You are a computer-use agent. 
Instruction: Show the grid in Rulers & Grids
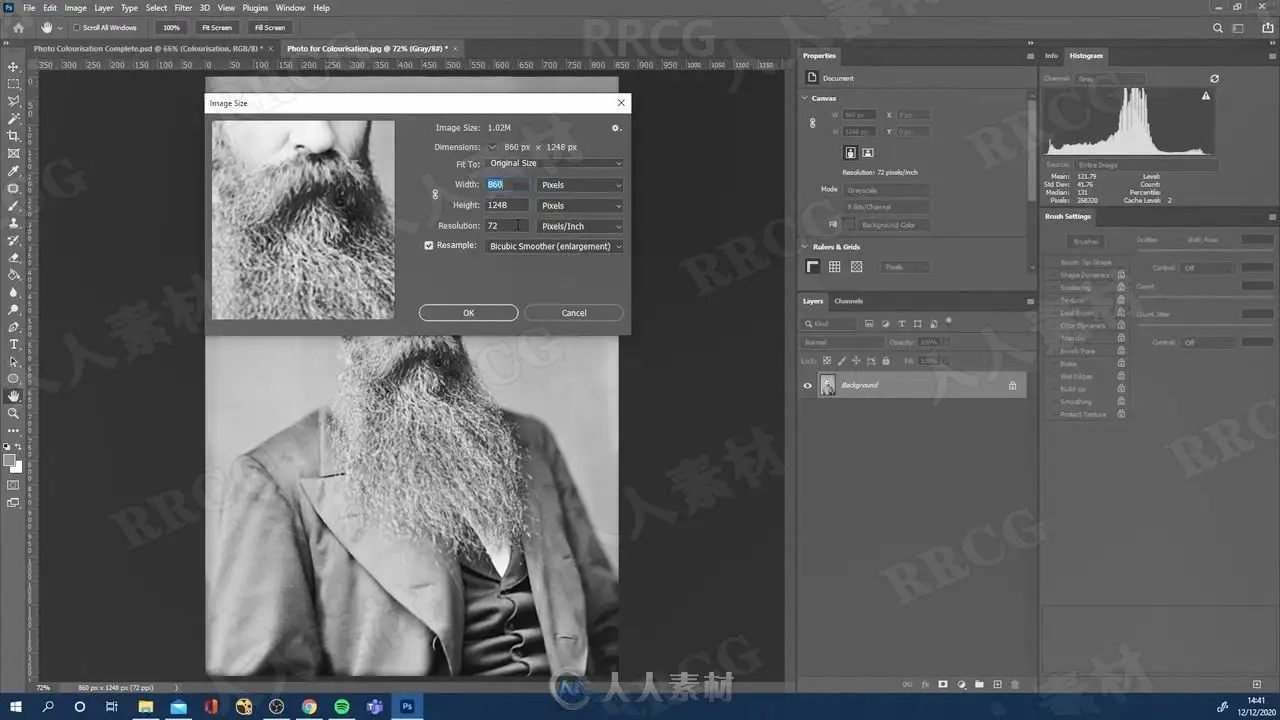click(834, 267)
